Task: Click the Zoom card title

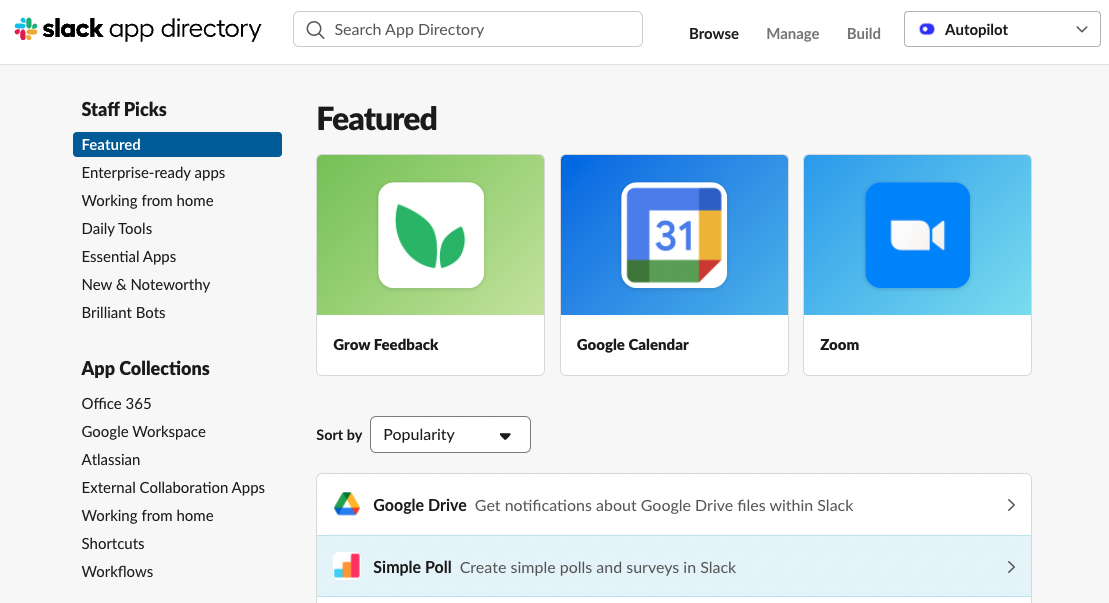Action: [x=839, y=345]
